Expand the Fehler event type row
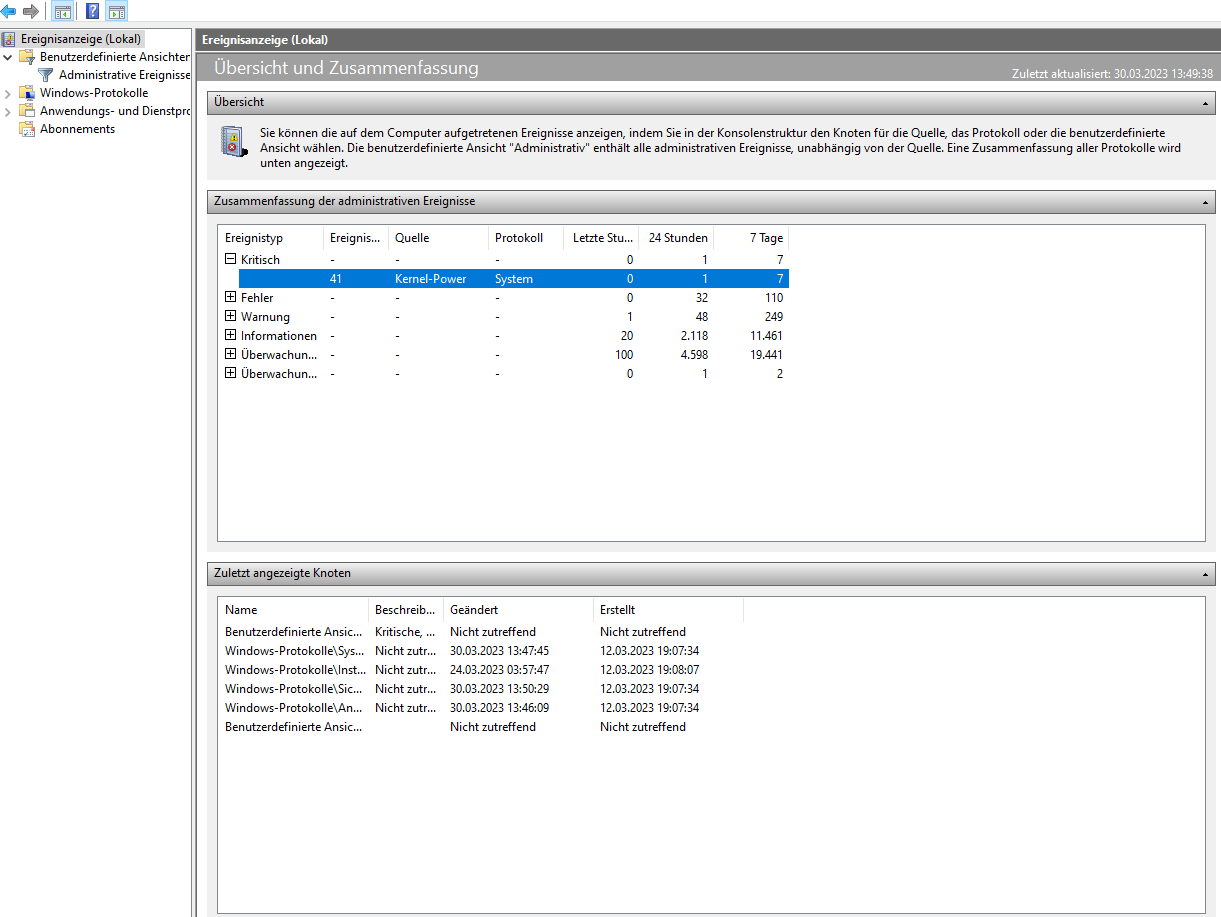1221x917 pixels. [231, 297]
